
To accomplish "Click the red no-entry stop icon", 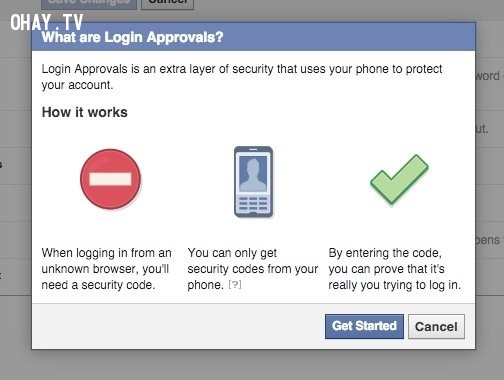I will pyautogui.click(x=110, y=179).
